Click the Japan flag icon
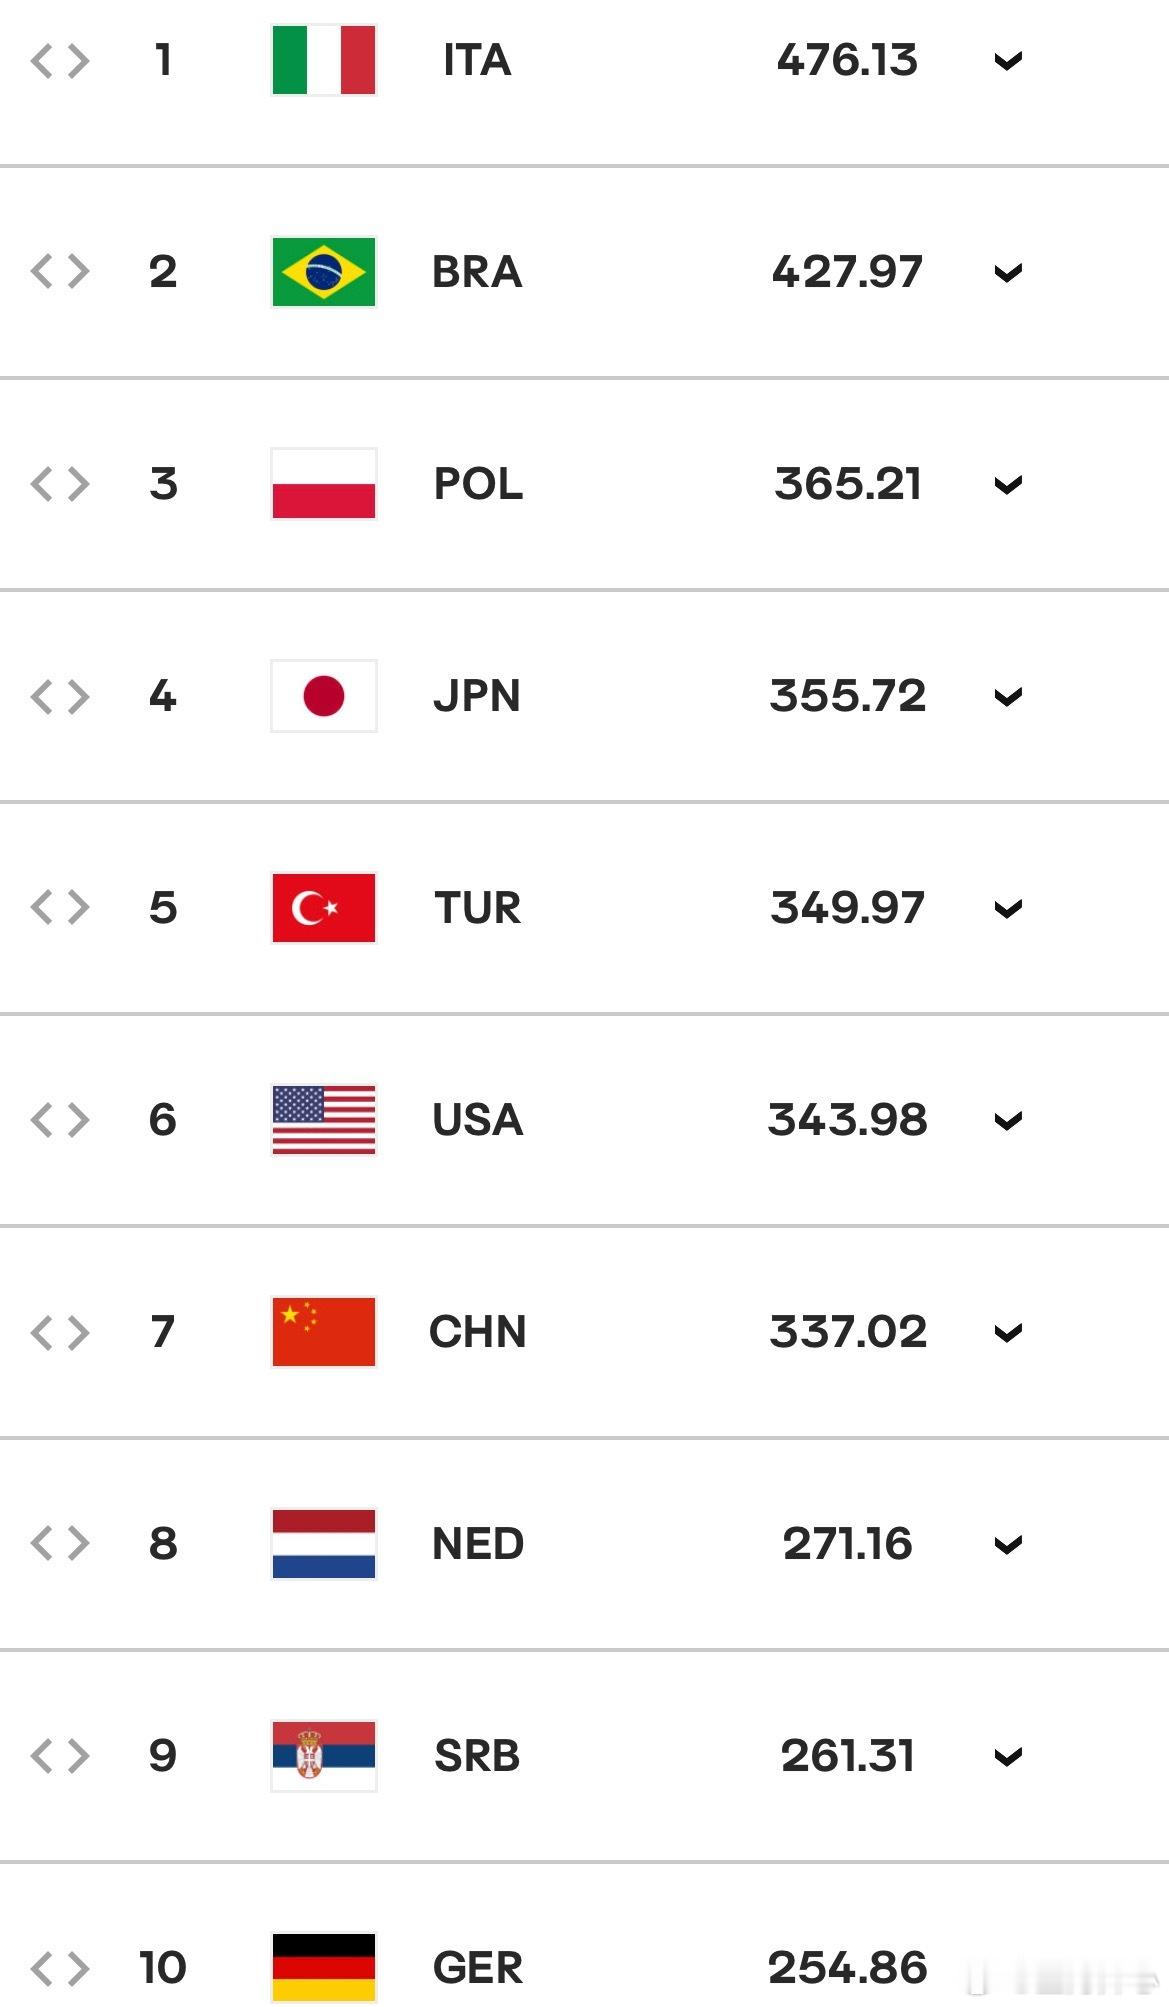 point(324,696)
